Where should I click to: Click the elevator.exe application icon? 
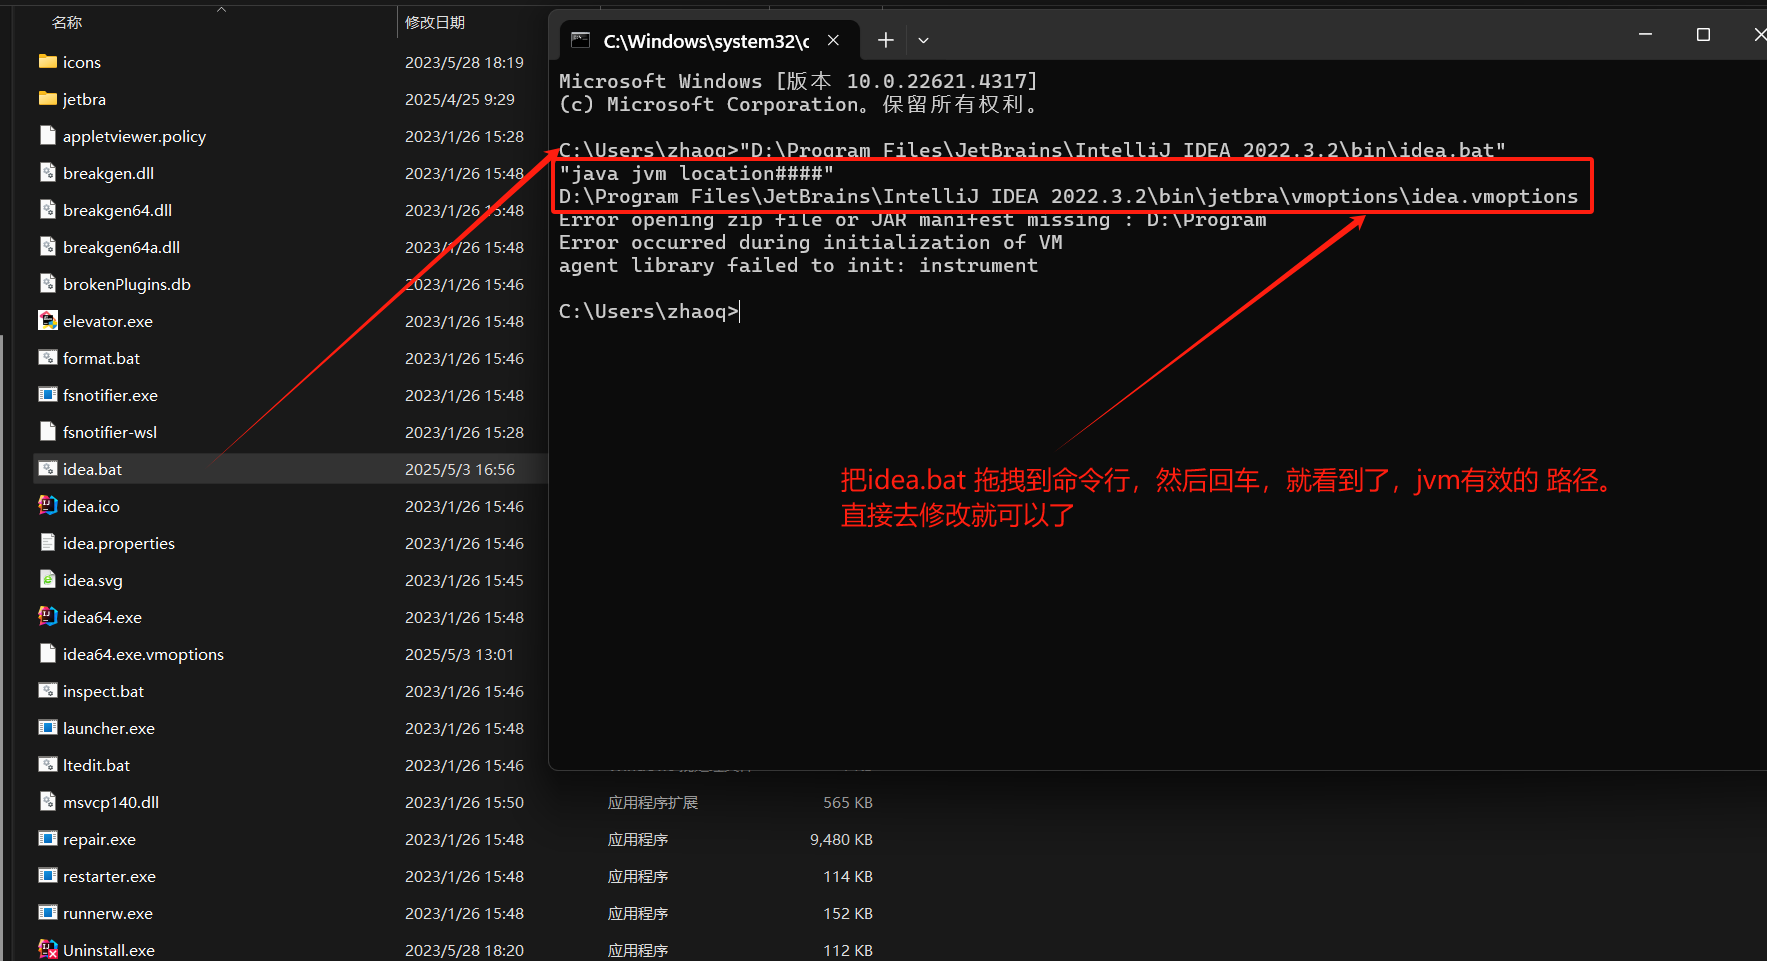point(47,321)
